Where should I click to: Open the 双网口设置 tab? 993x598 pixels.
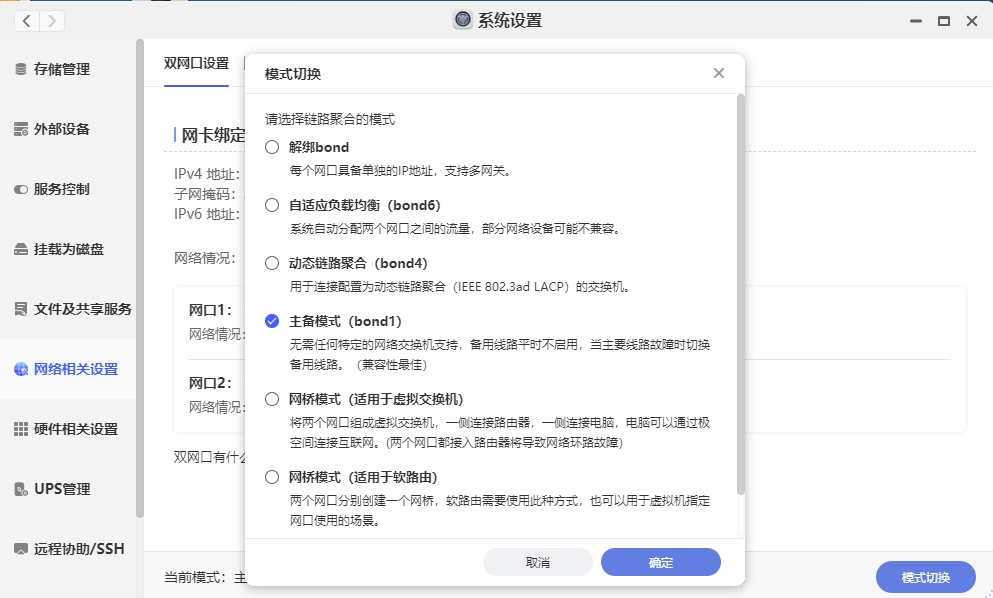[x=196, y=63]
